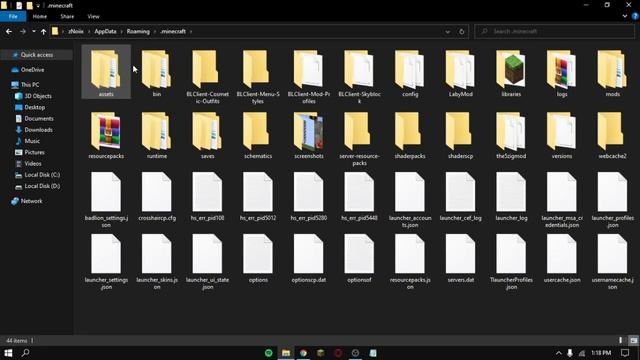Select the launcher_accounts.json file

point(410,199)
